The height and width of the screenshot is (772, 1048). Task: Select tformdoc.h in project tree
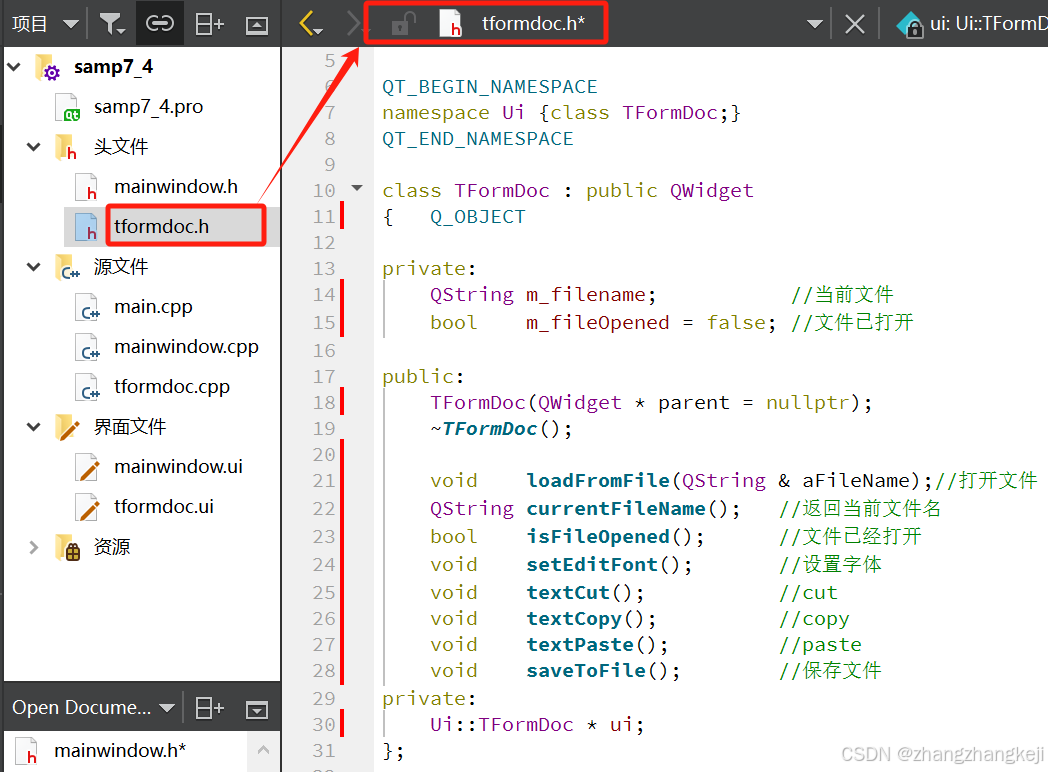tap(161, 227)
